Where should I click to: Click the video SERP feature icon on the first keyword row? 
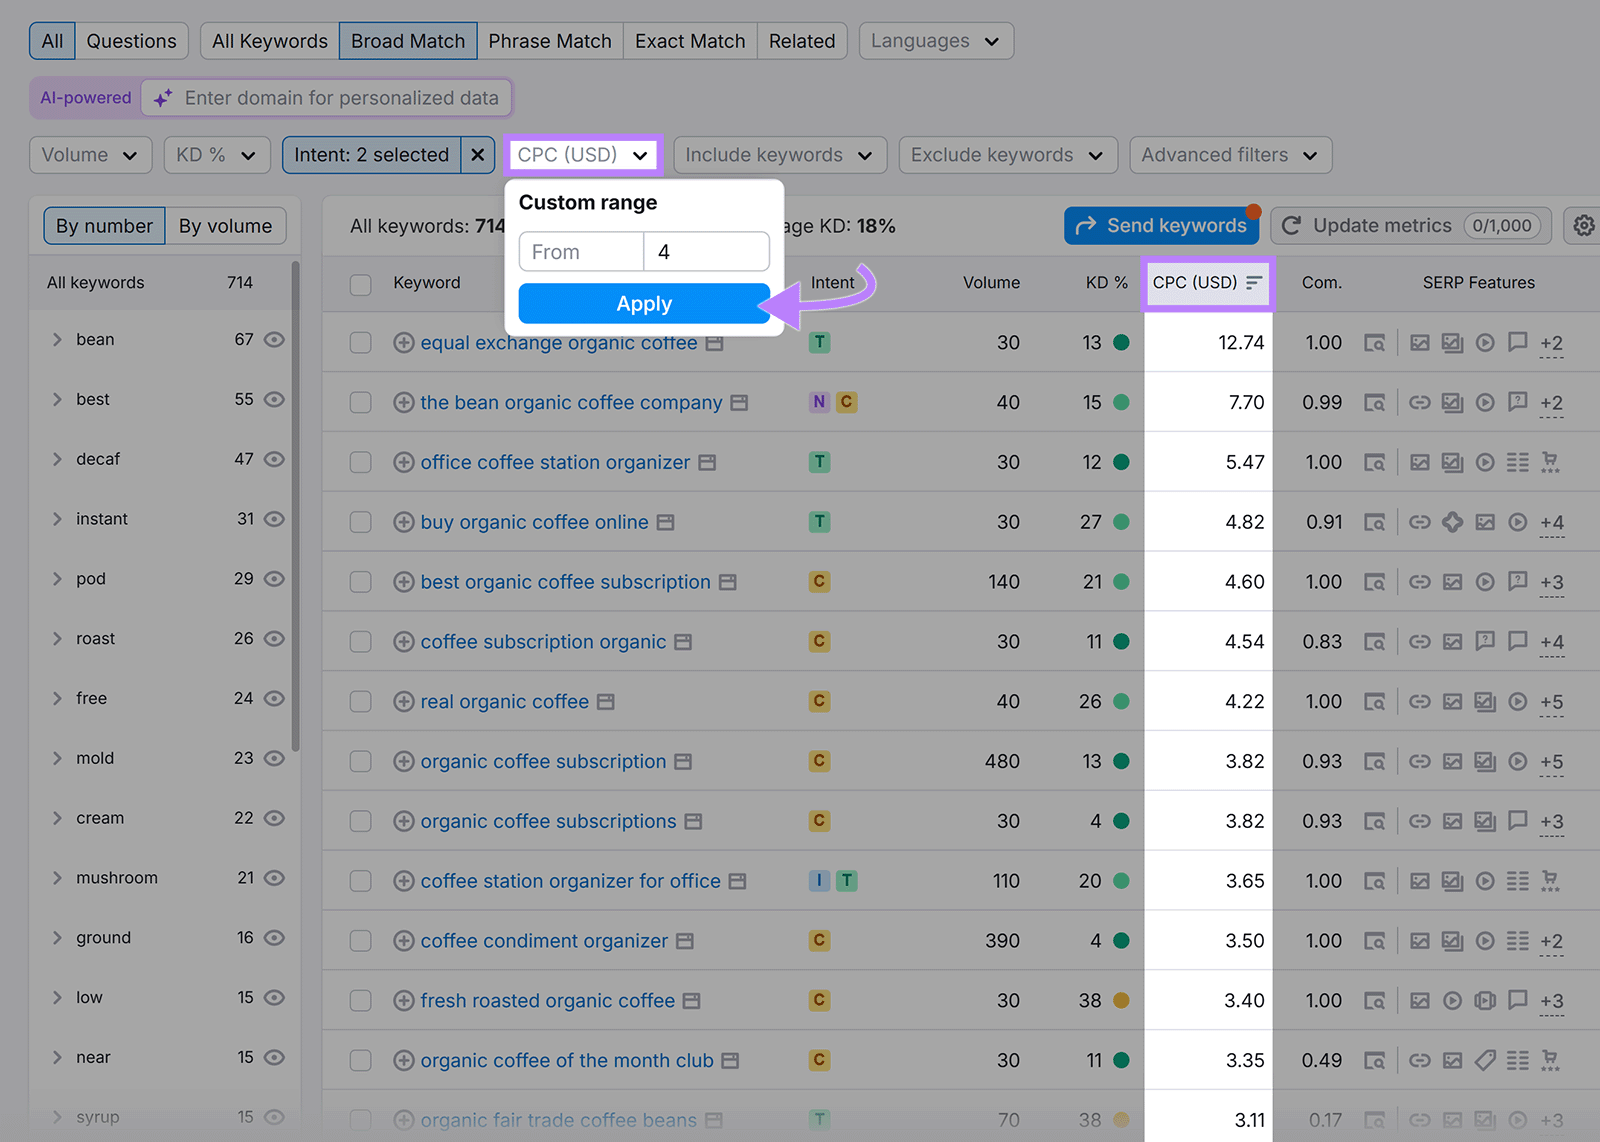(1485, 342)
